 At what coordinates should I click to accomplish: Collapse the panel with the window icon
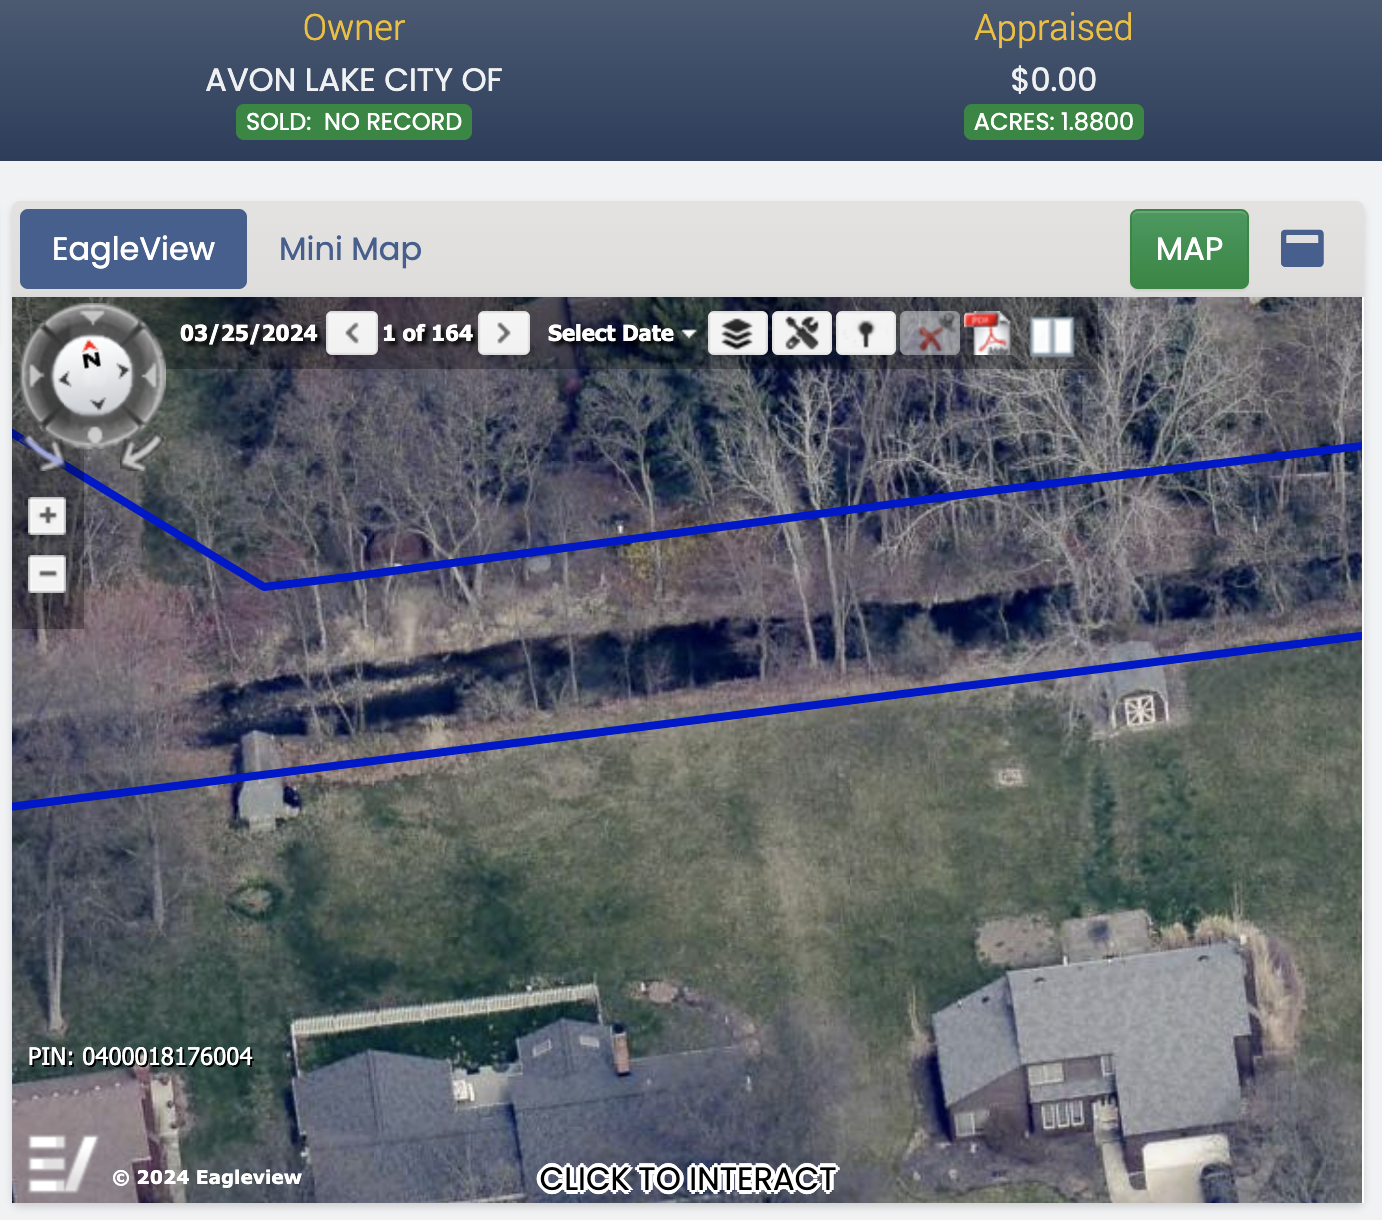click(x=1302, y=248)
